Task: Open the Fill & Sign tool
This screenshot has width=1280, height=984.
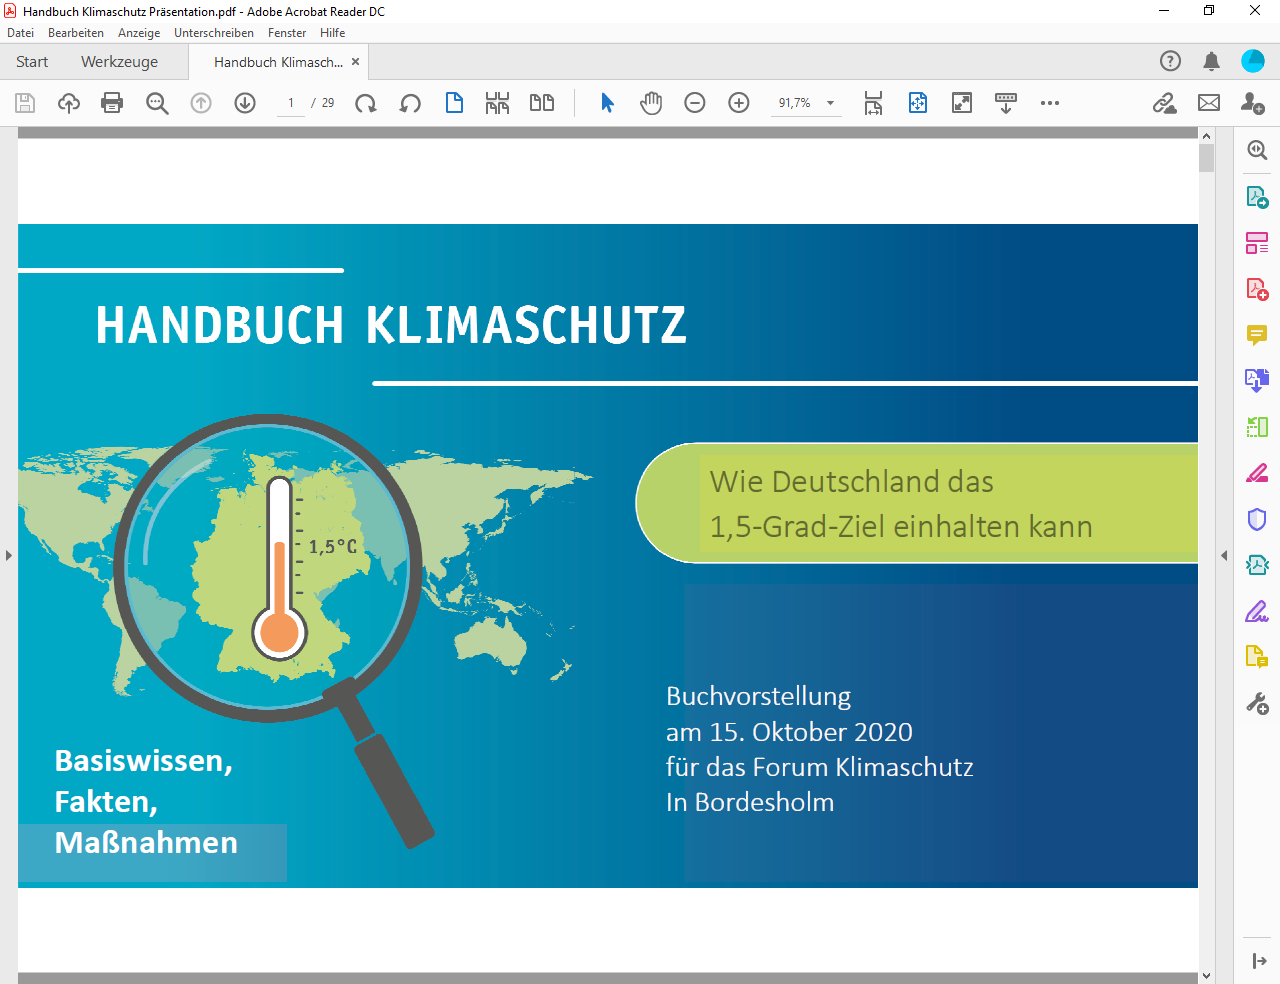Action: (x=1257, y=611)
